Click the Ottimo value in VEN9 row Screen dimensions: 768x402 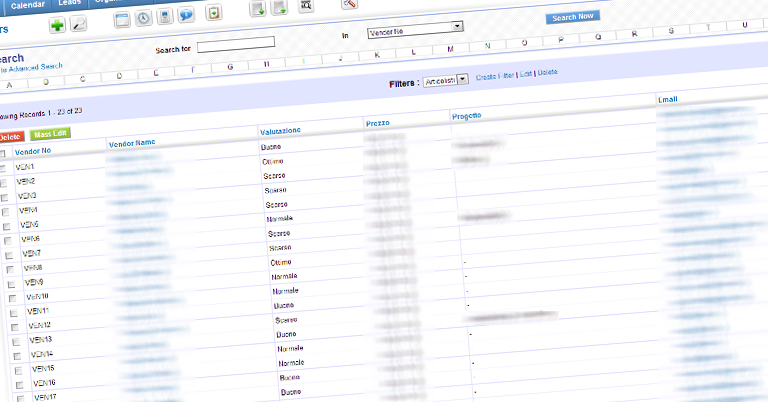(281, 262)
